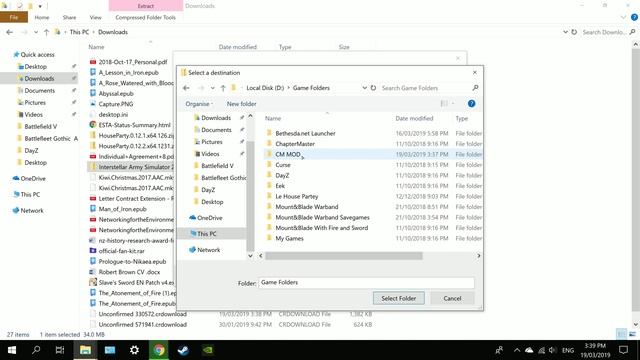Viewport: 640px width, 360px height.
Task: Click the Select Folder button
Action: click(x=398, y=298)
